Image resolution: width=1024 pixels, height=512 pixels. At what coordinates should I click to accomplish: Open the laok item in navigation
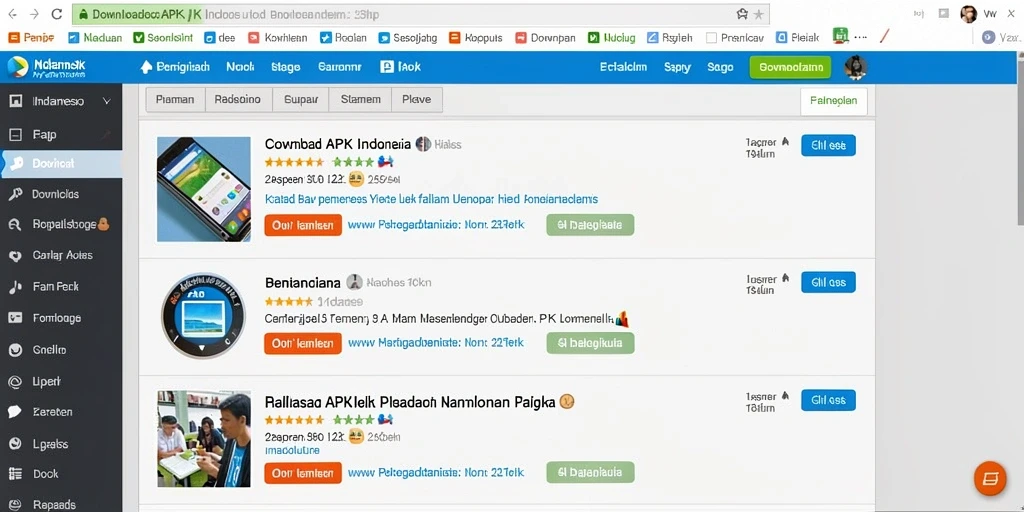pos(400,67)
